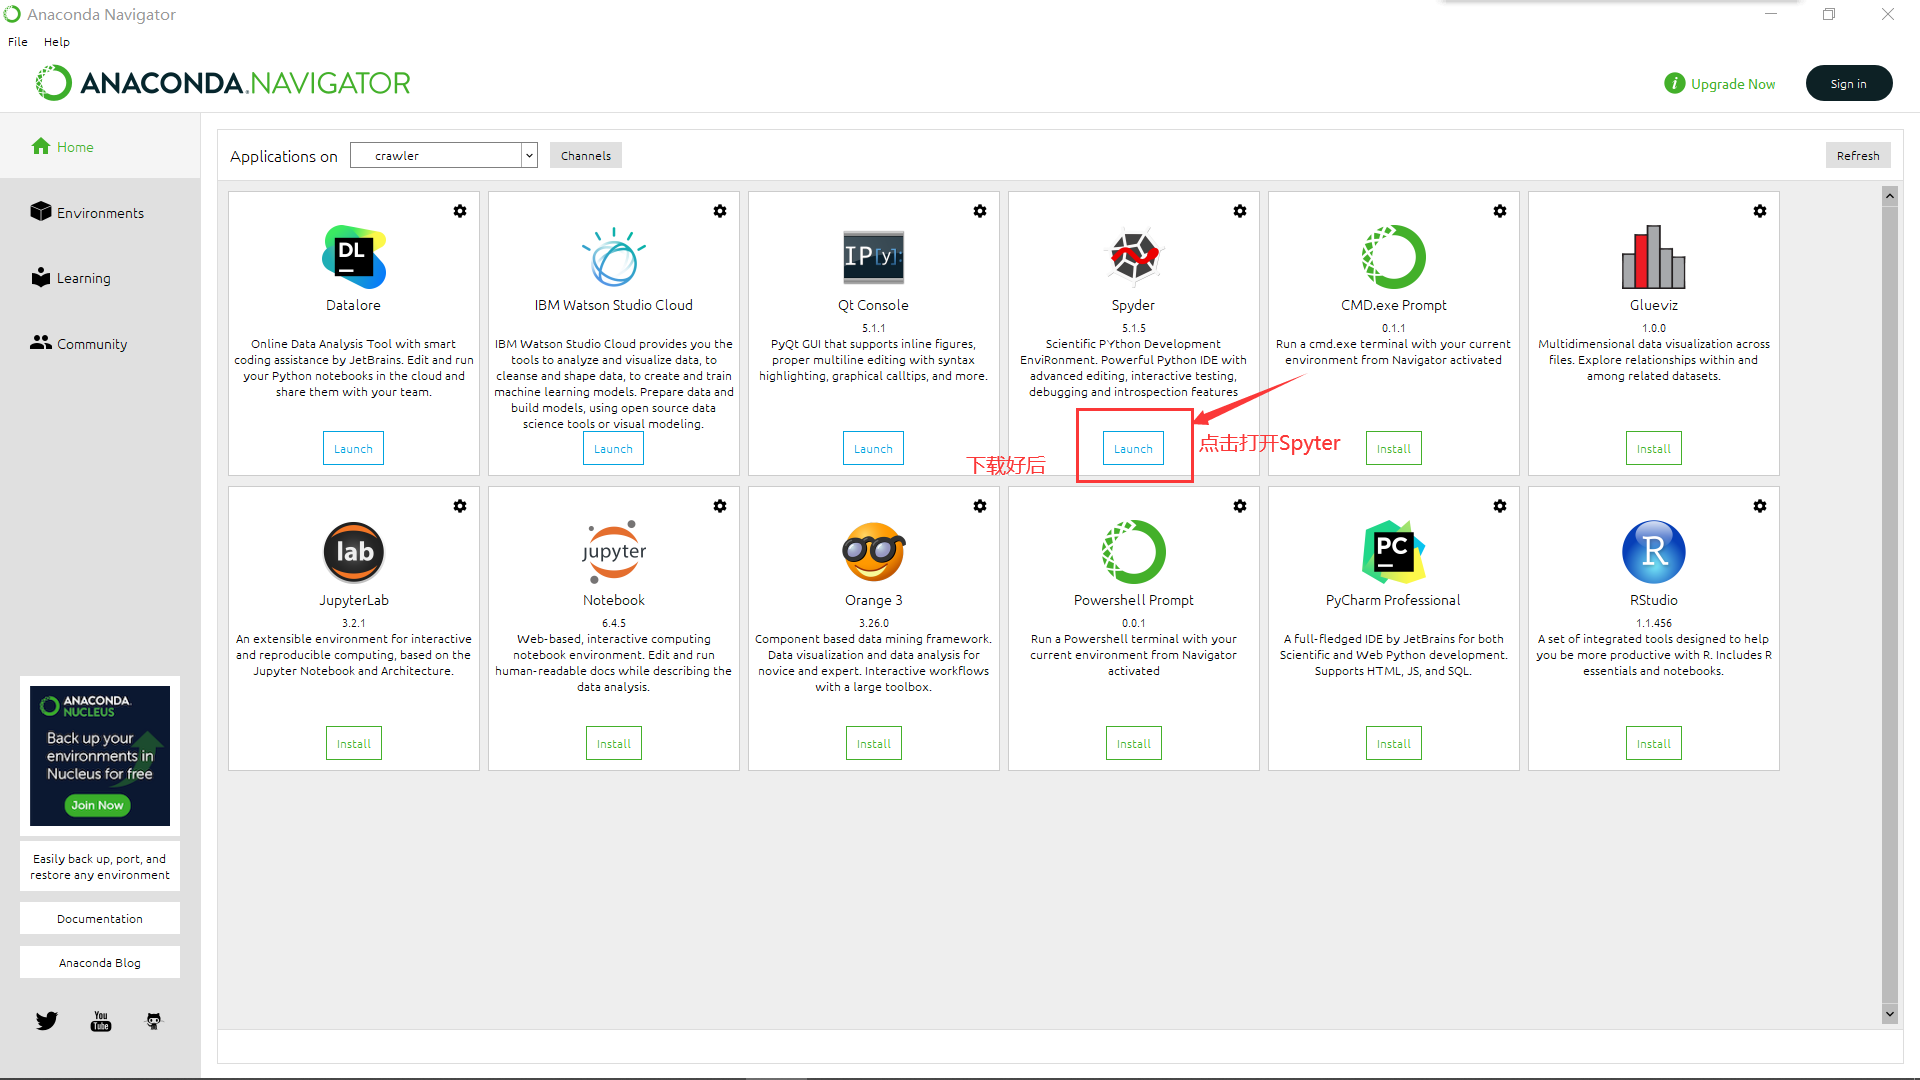Open the YouTube icon link
Viewport: 1920px width, 1080px height.
pos(101,1021)
